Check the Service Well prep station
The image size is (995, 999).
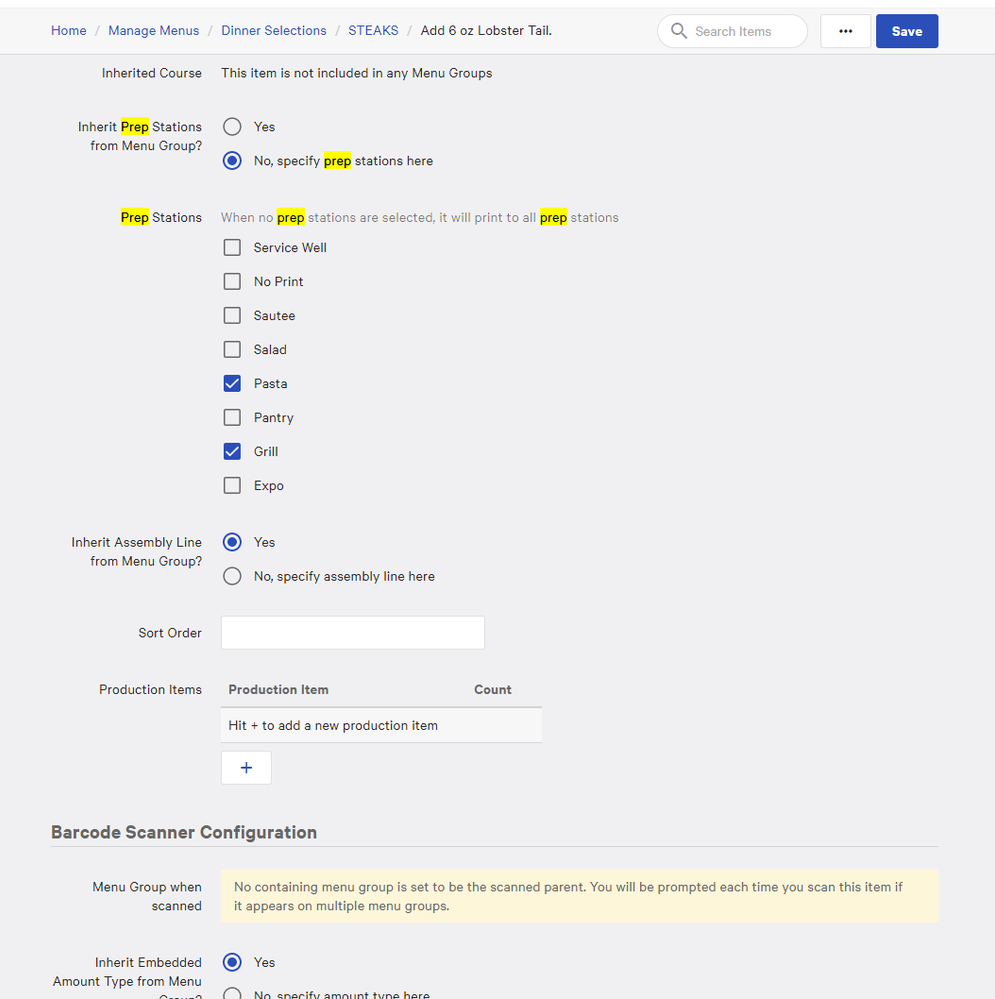point(232,248)
